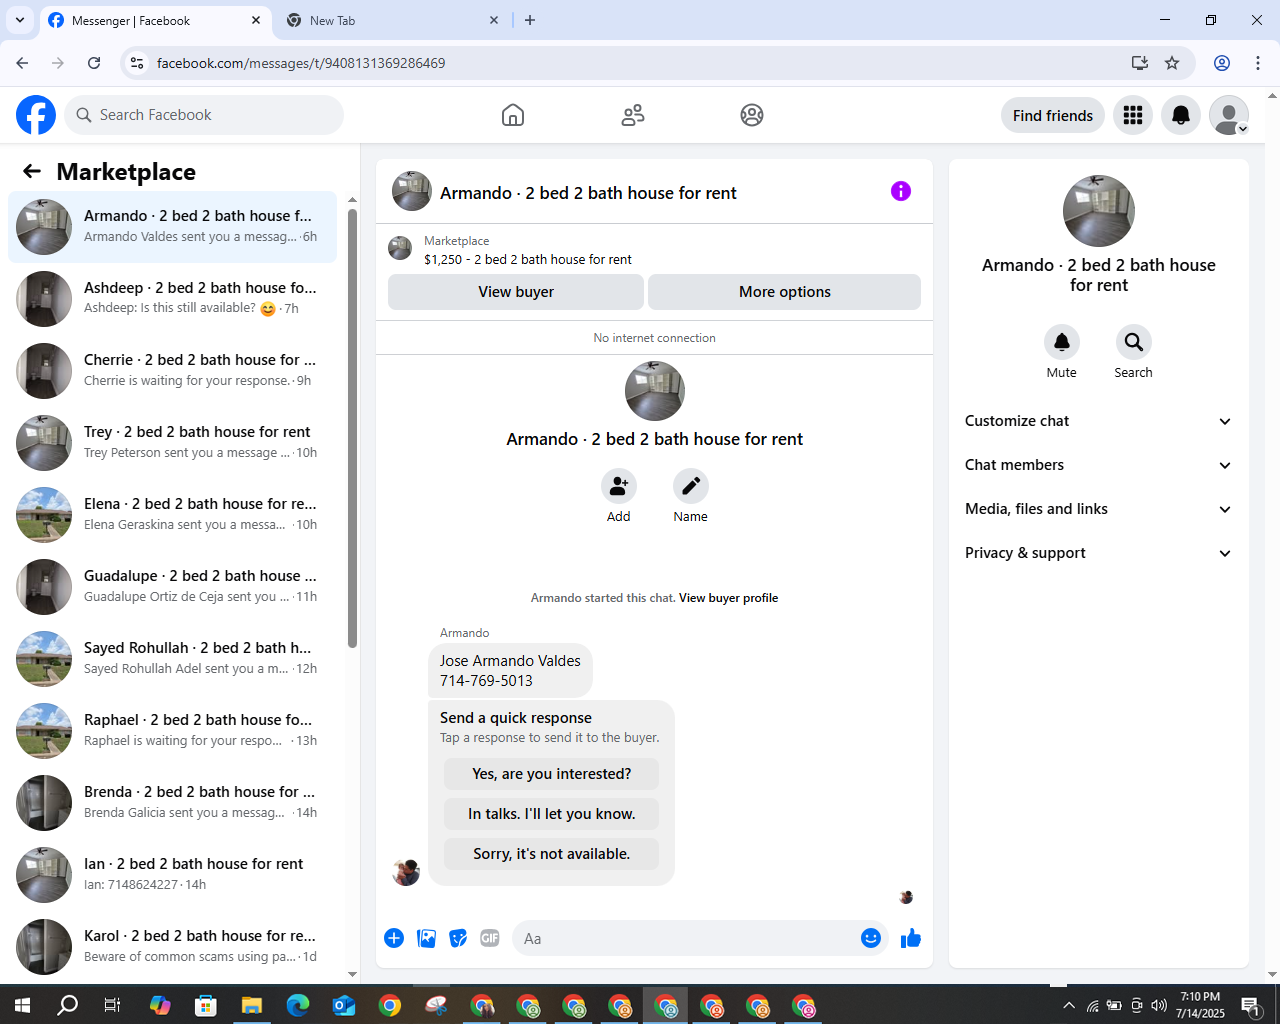The image size is (1280, 1024).
Task: Click the Find friends button
Action: pyautogui.click(x=1053, y=115)
